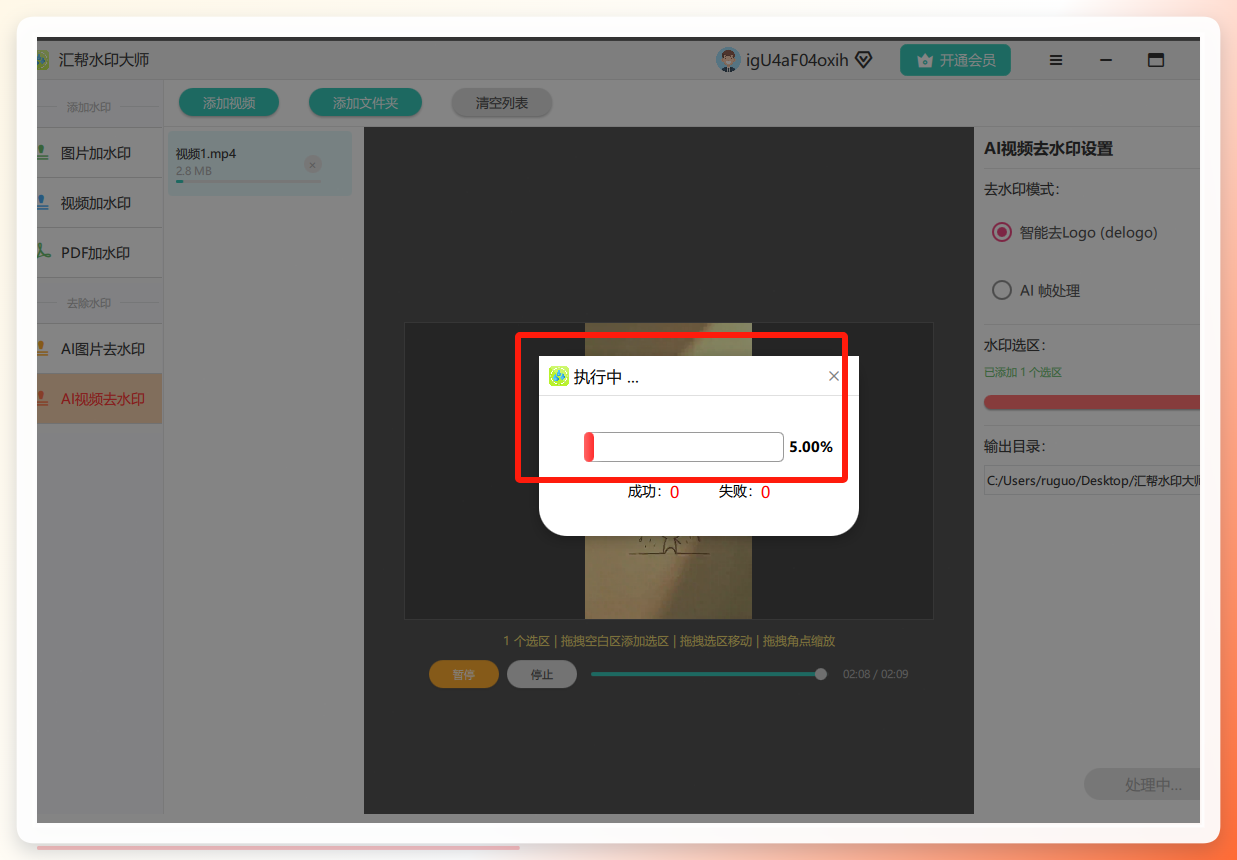This screenshot has width=1237, height=860.
Task: Minimize the 汇帮水印大师 window
Action: (x=1106, y=60)
